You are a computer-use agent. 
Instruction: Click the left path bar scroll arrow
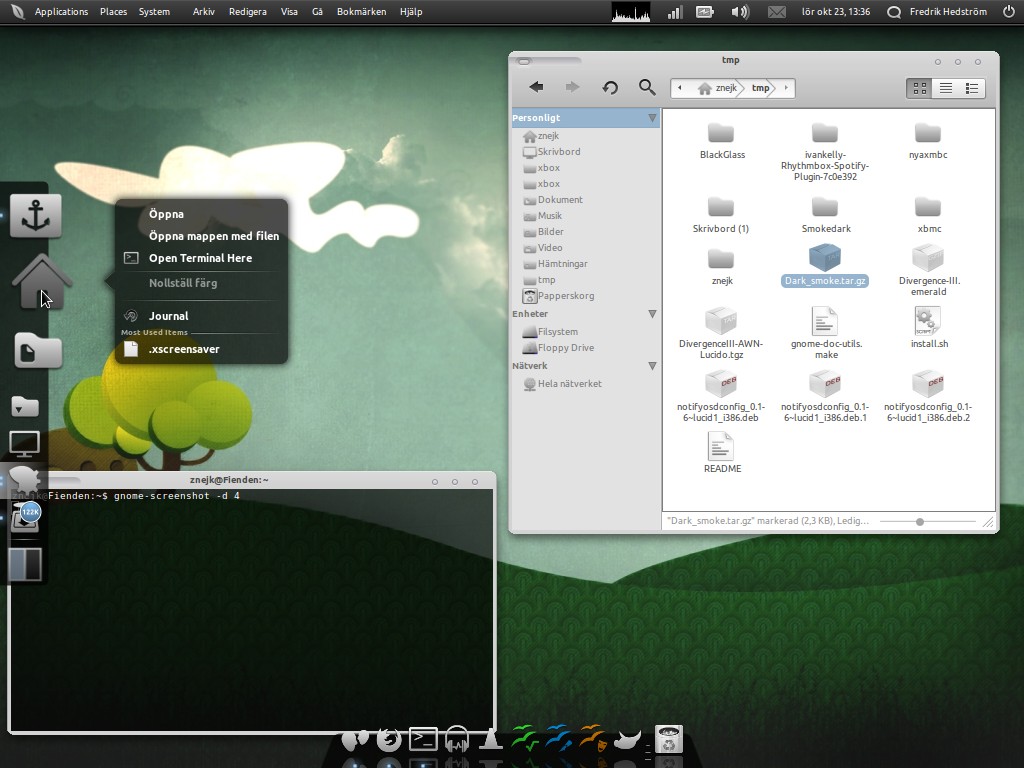pyautogui.click(x=680, y=88)
